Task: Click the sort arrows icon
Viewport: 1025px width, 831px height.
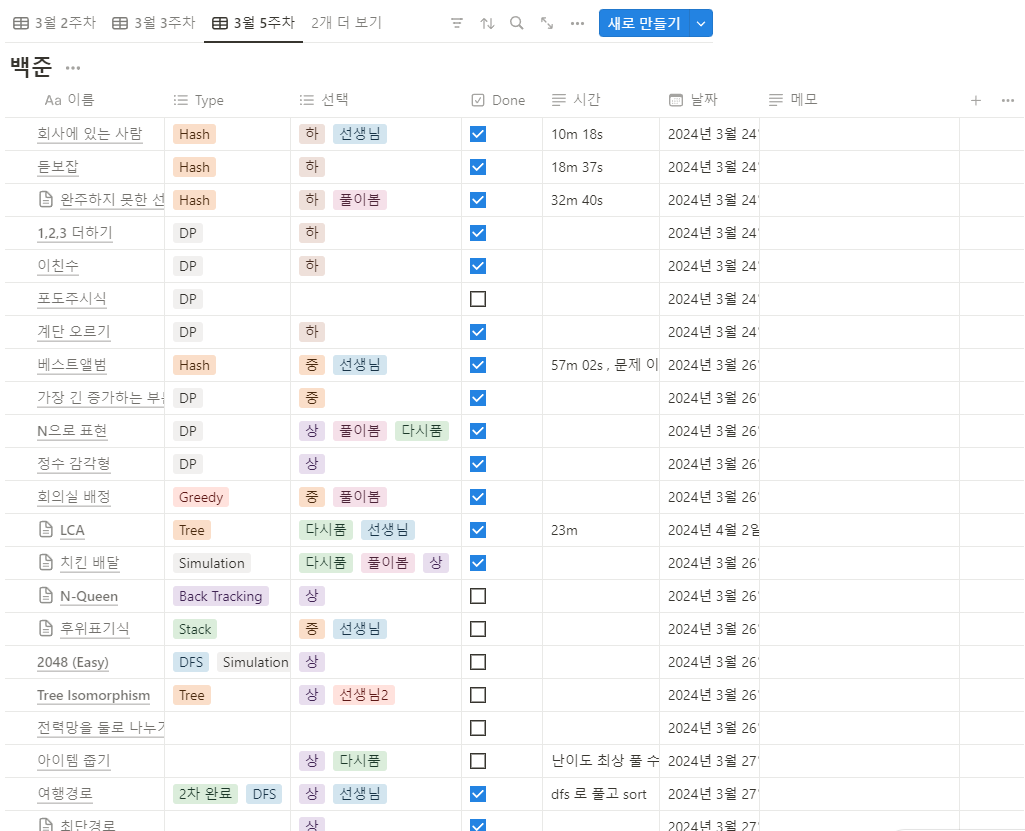Action: pyautogui.click(x=487, y=24)
